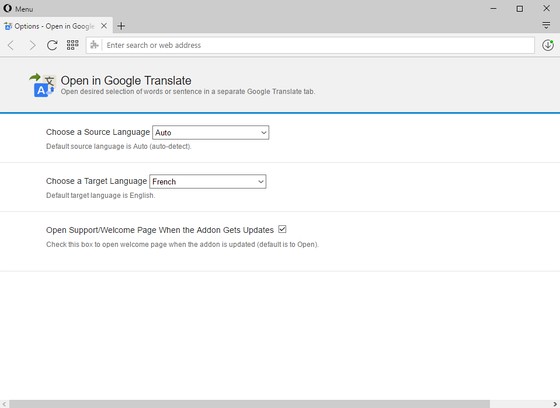This screenshot has height=408, width=560.
Task: Open the downloads icon
Action: click(x=548, y=45)
